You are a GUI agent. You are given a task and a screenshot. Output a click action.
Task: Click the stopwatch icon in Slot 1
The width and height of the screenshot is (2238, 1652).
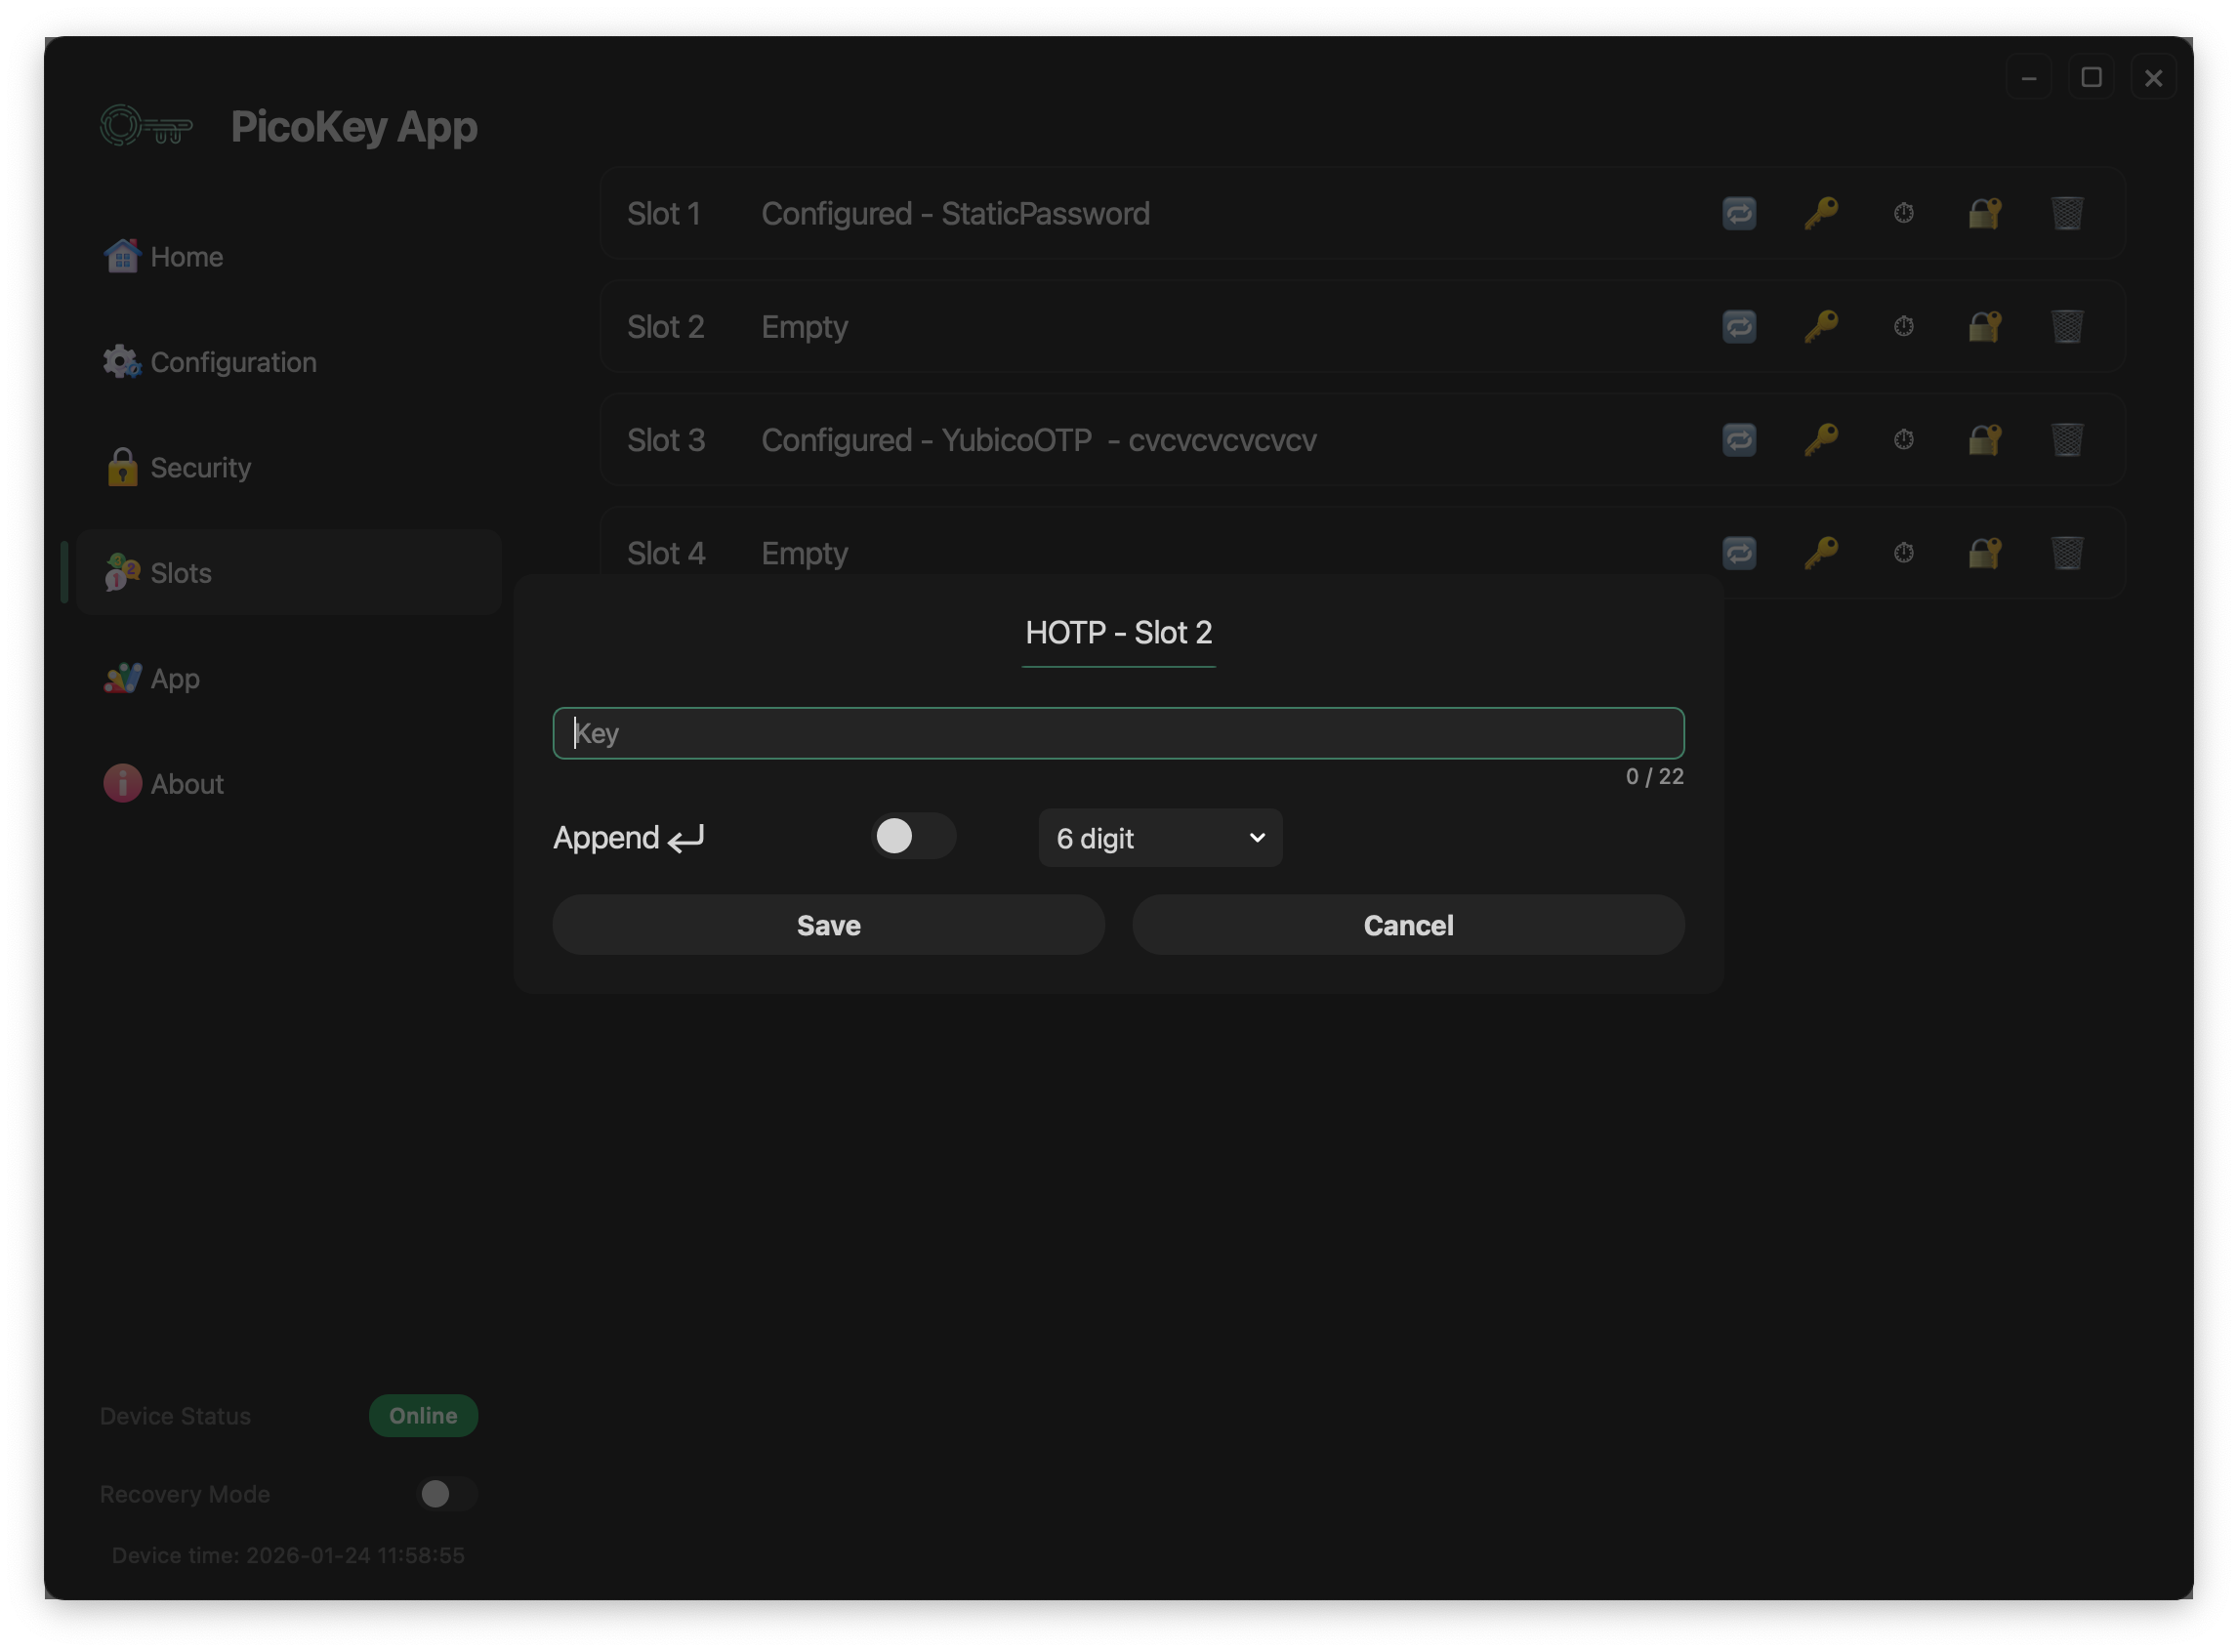coord(1903,213)
